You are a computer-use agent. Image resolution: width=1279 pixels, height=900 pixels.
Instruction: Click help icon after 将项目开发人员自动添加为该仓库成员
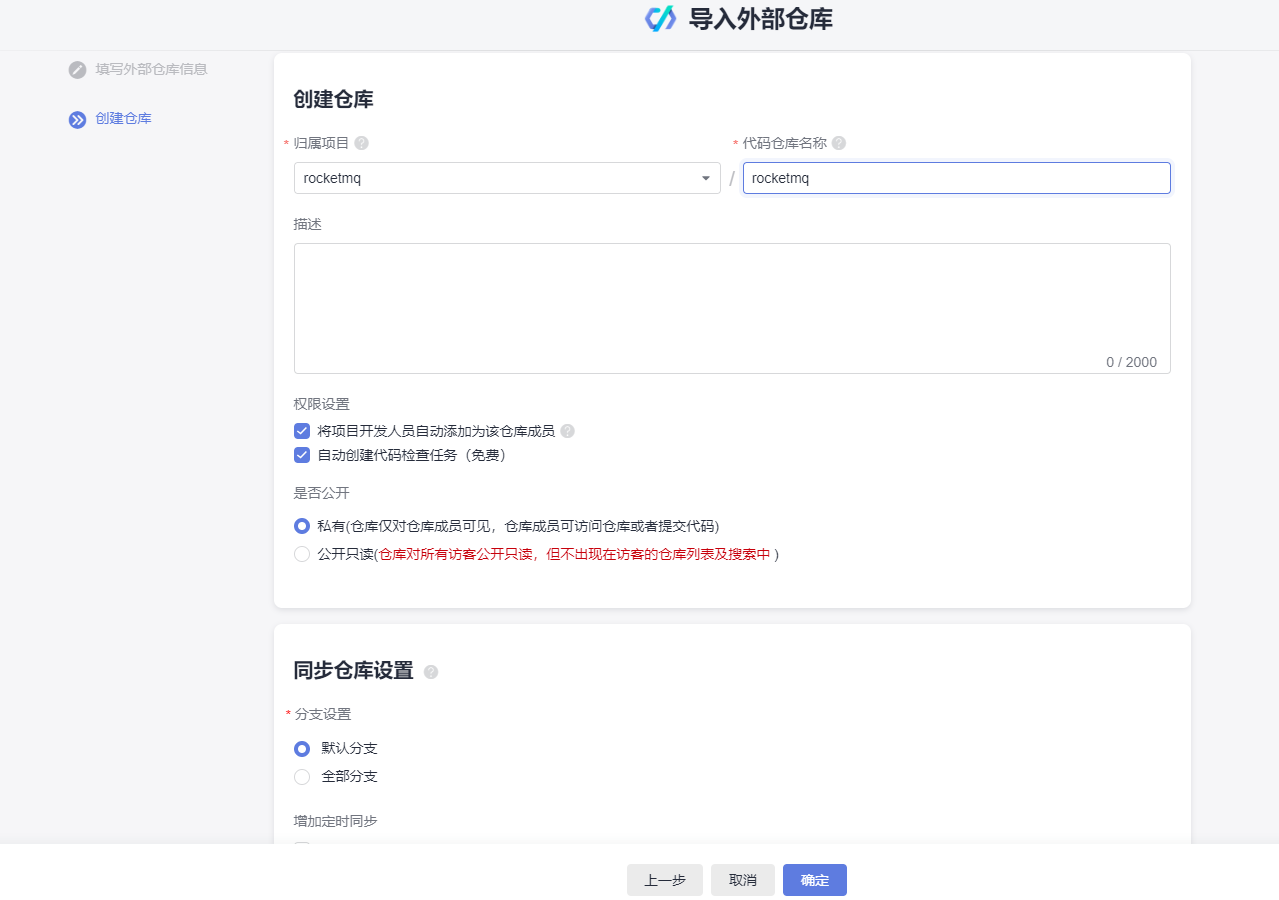568,431
